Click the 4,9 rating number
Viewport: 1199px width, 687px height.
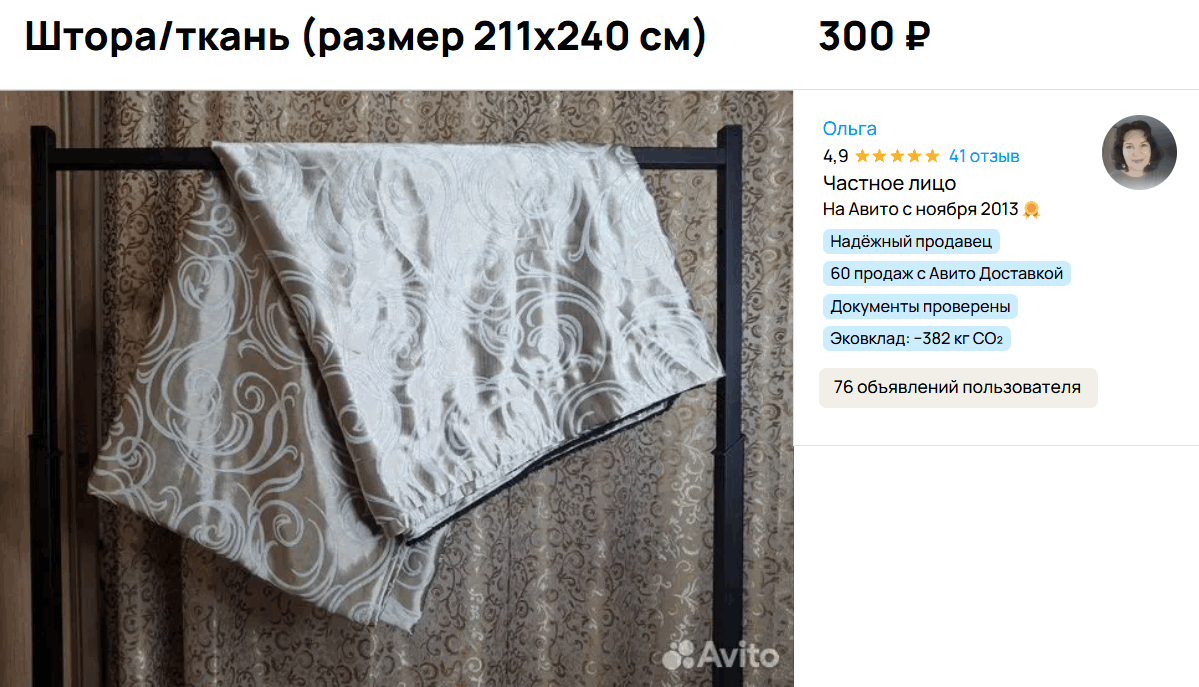click(x=835, y=157)
